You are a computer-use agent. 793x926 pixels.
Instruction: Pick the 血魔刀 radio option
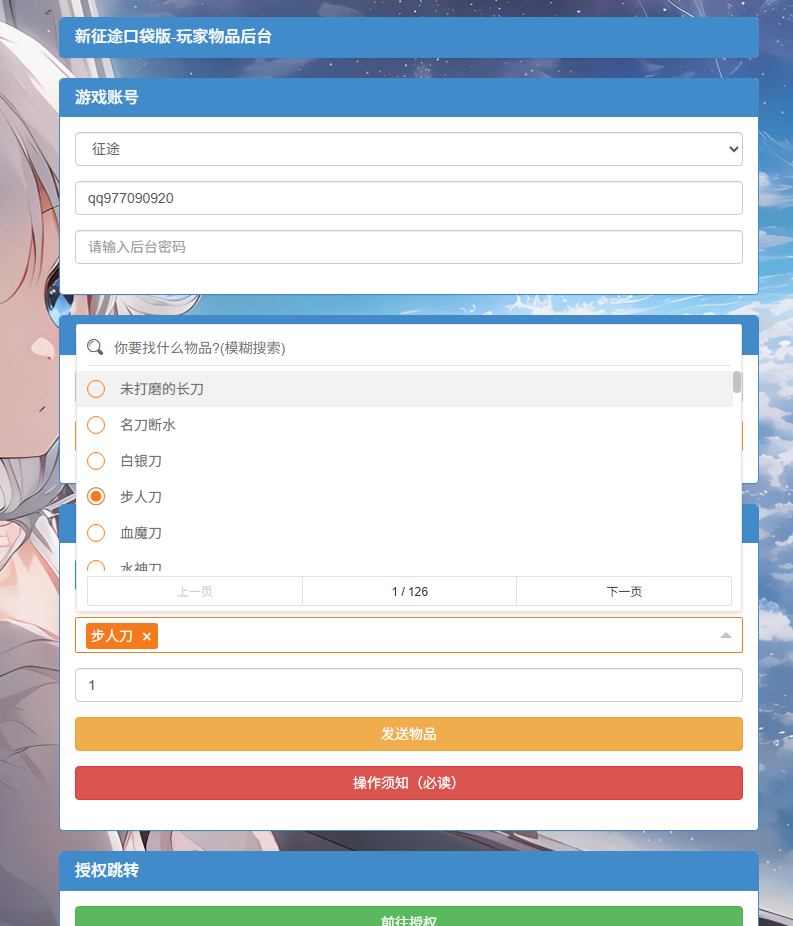tap(96, 533)
